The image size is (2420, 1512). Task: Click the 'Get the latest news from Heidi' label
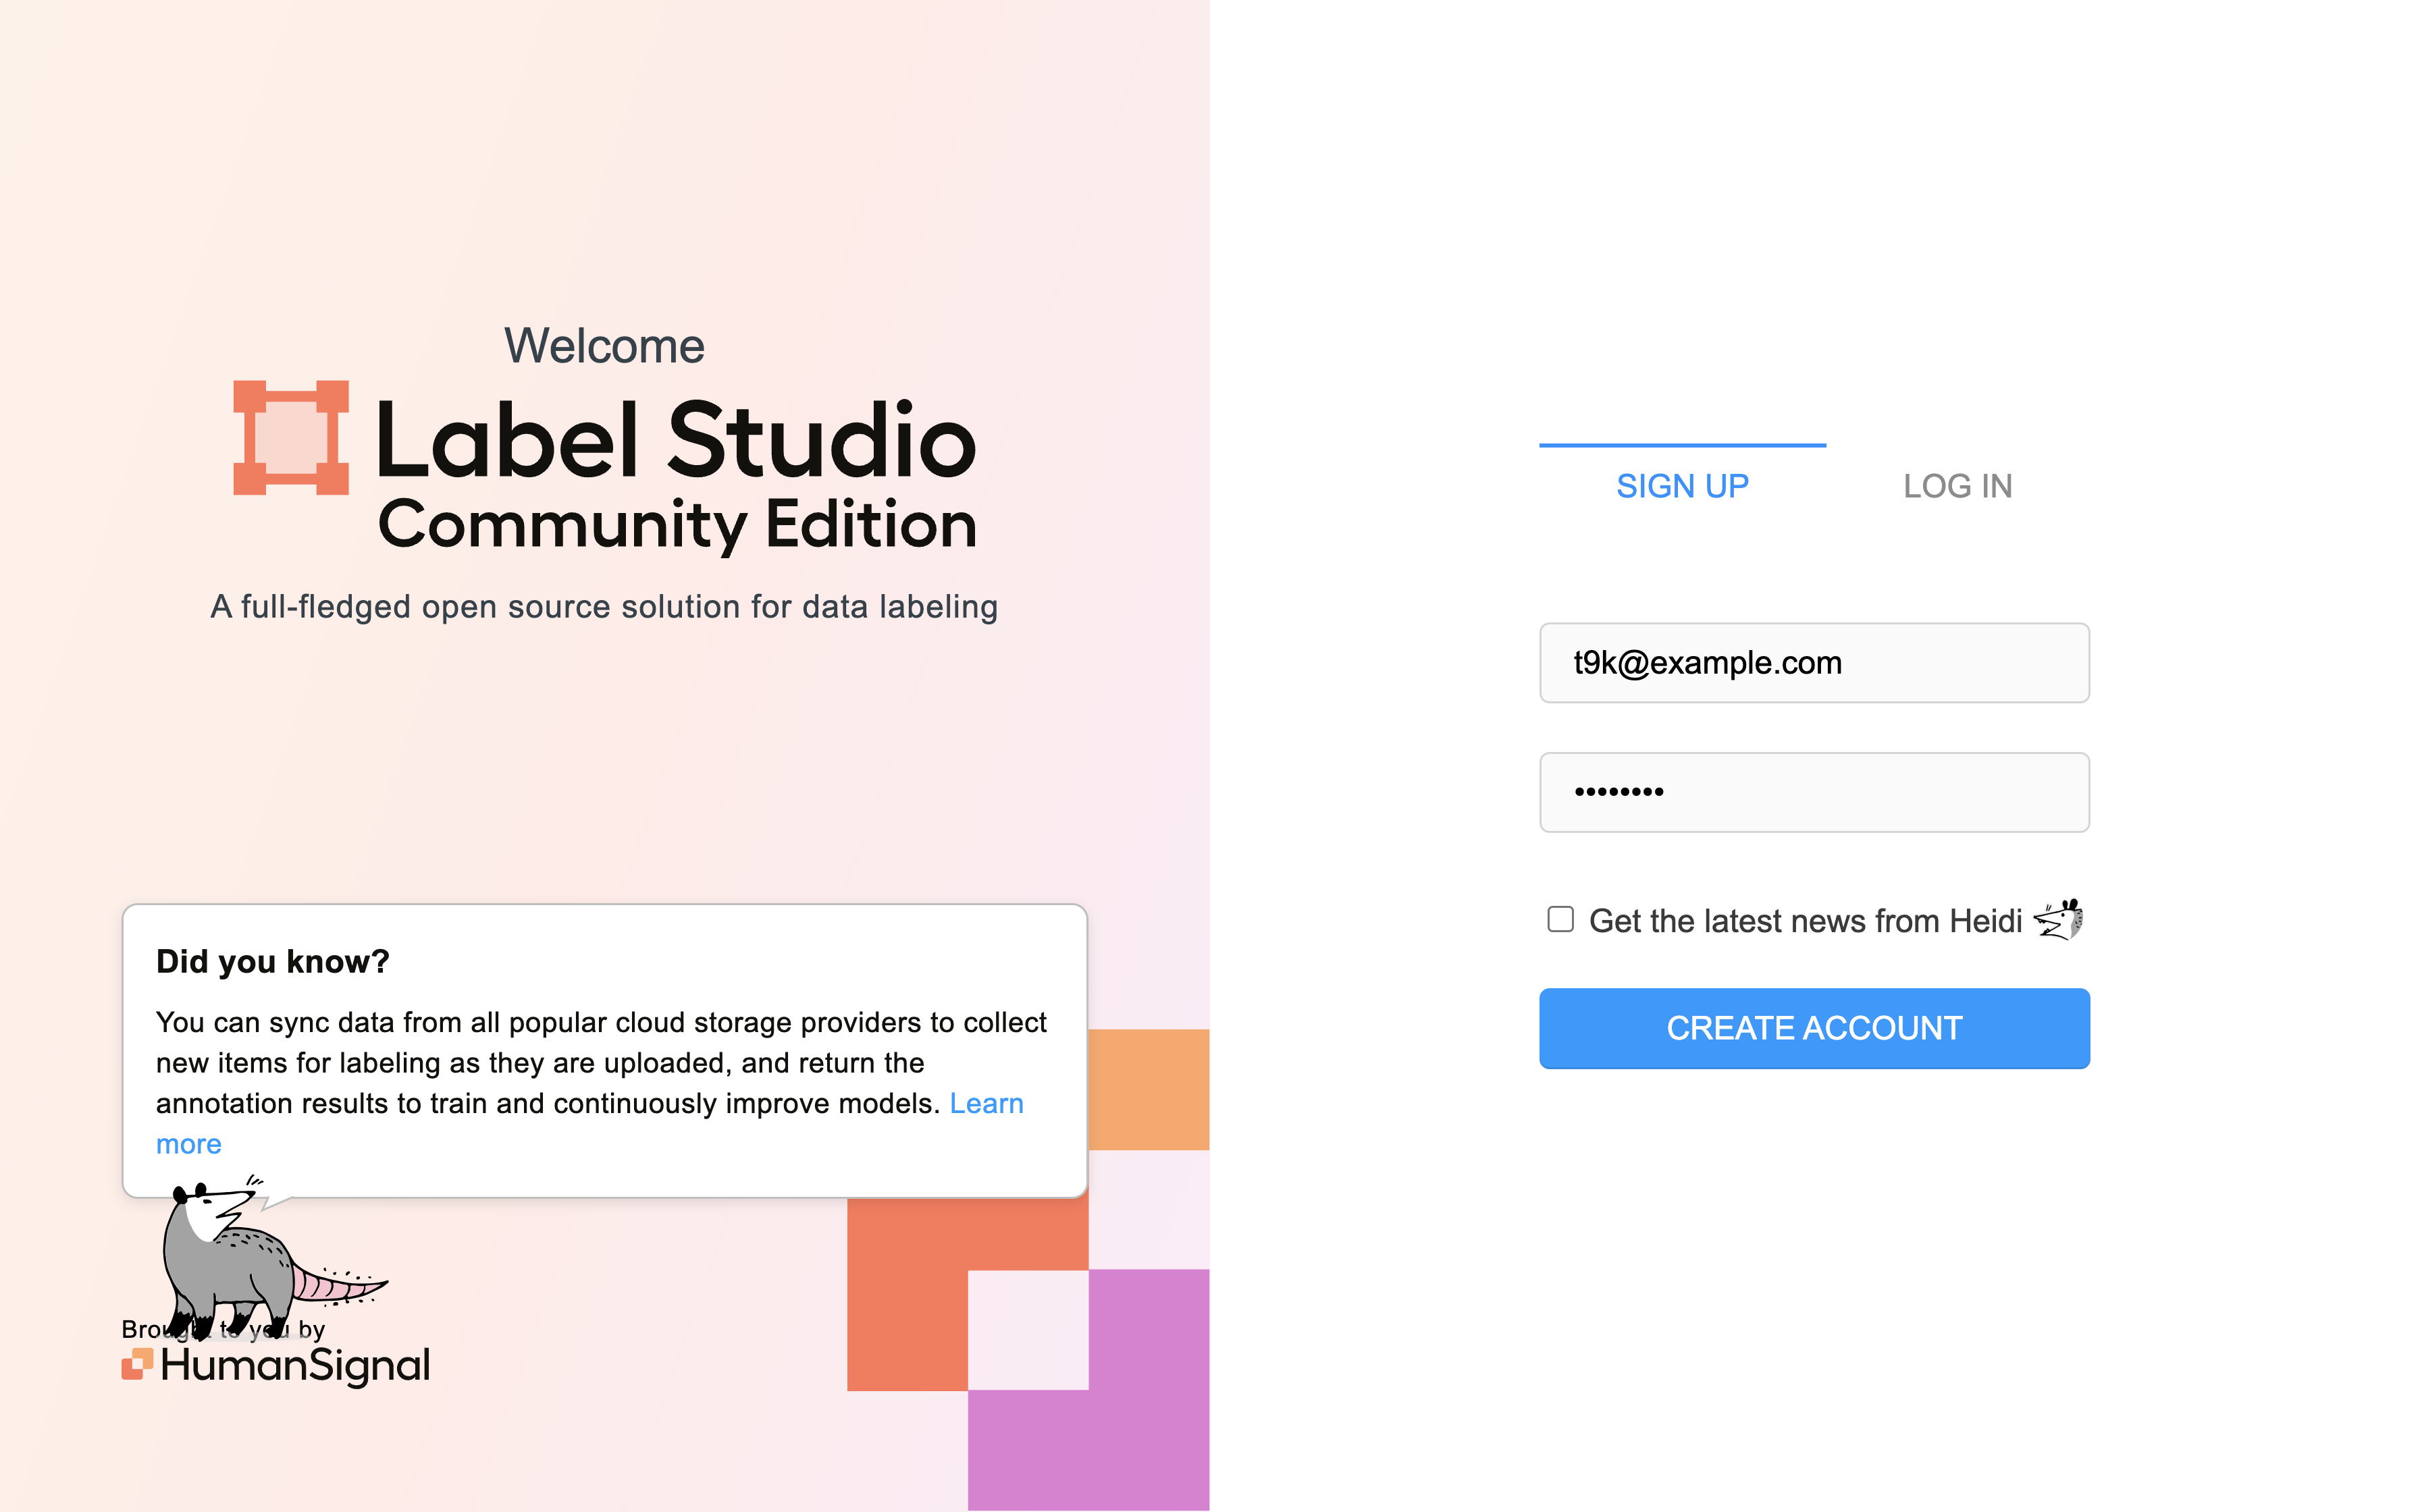(1805, 921)
